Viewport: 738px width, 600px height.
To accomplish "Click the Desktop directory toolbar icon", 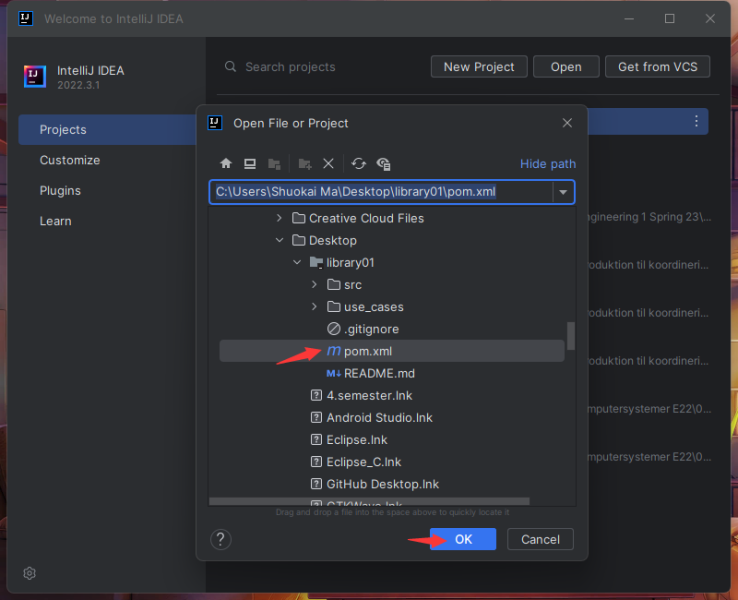I will tap(250, 163).
